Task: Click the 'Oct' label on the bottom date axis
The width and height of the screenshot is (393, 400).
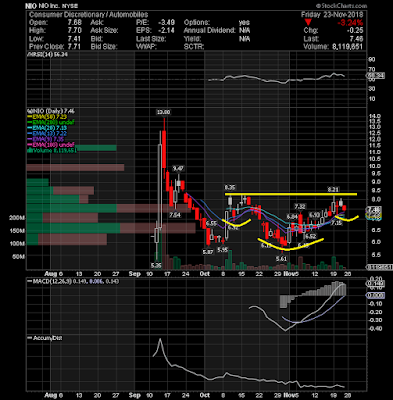Action: pyautogui.click(x=205, y=395)
